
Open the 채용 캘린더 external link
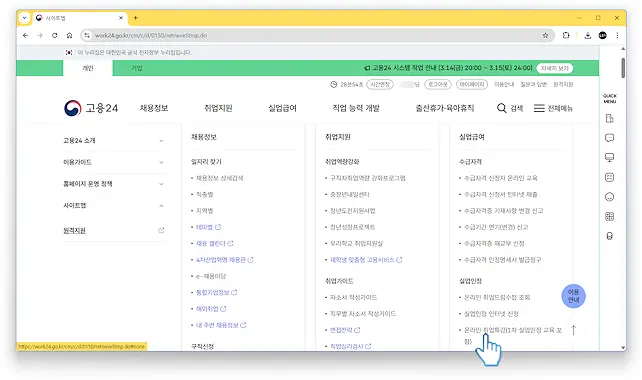coord(215,243)
